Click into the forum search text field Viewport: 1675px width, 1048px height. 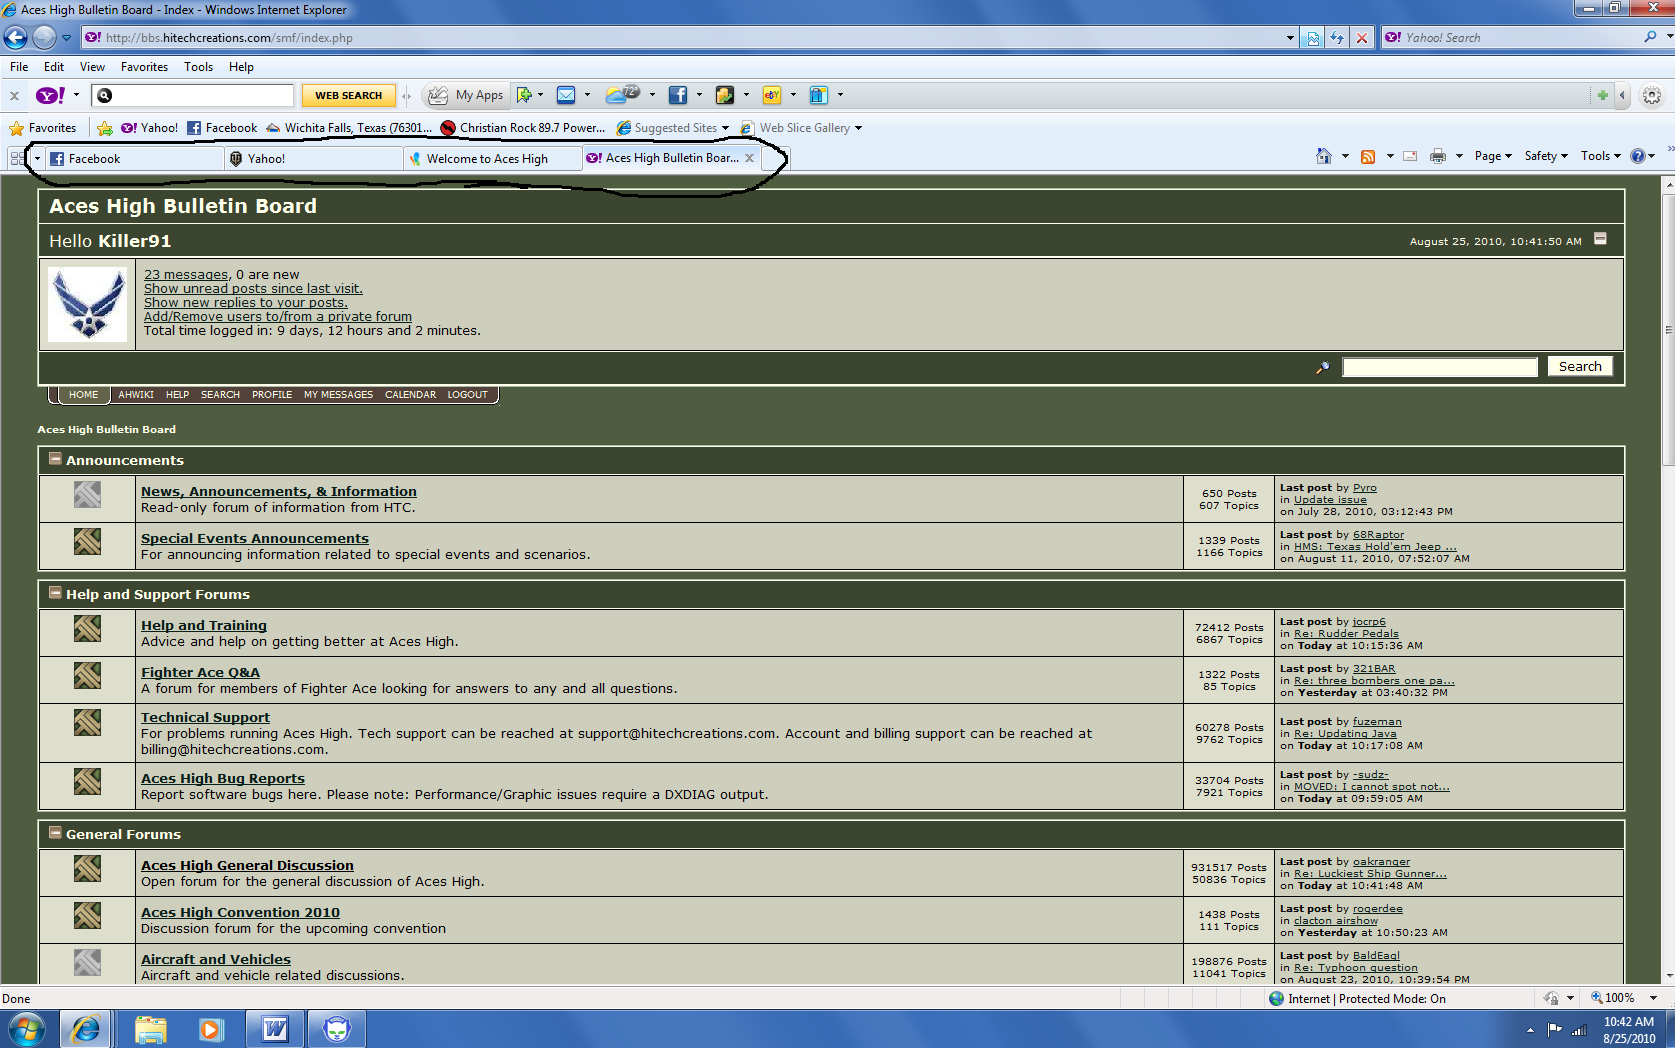(x=1439, y=367)
